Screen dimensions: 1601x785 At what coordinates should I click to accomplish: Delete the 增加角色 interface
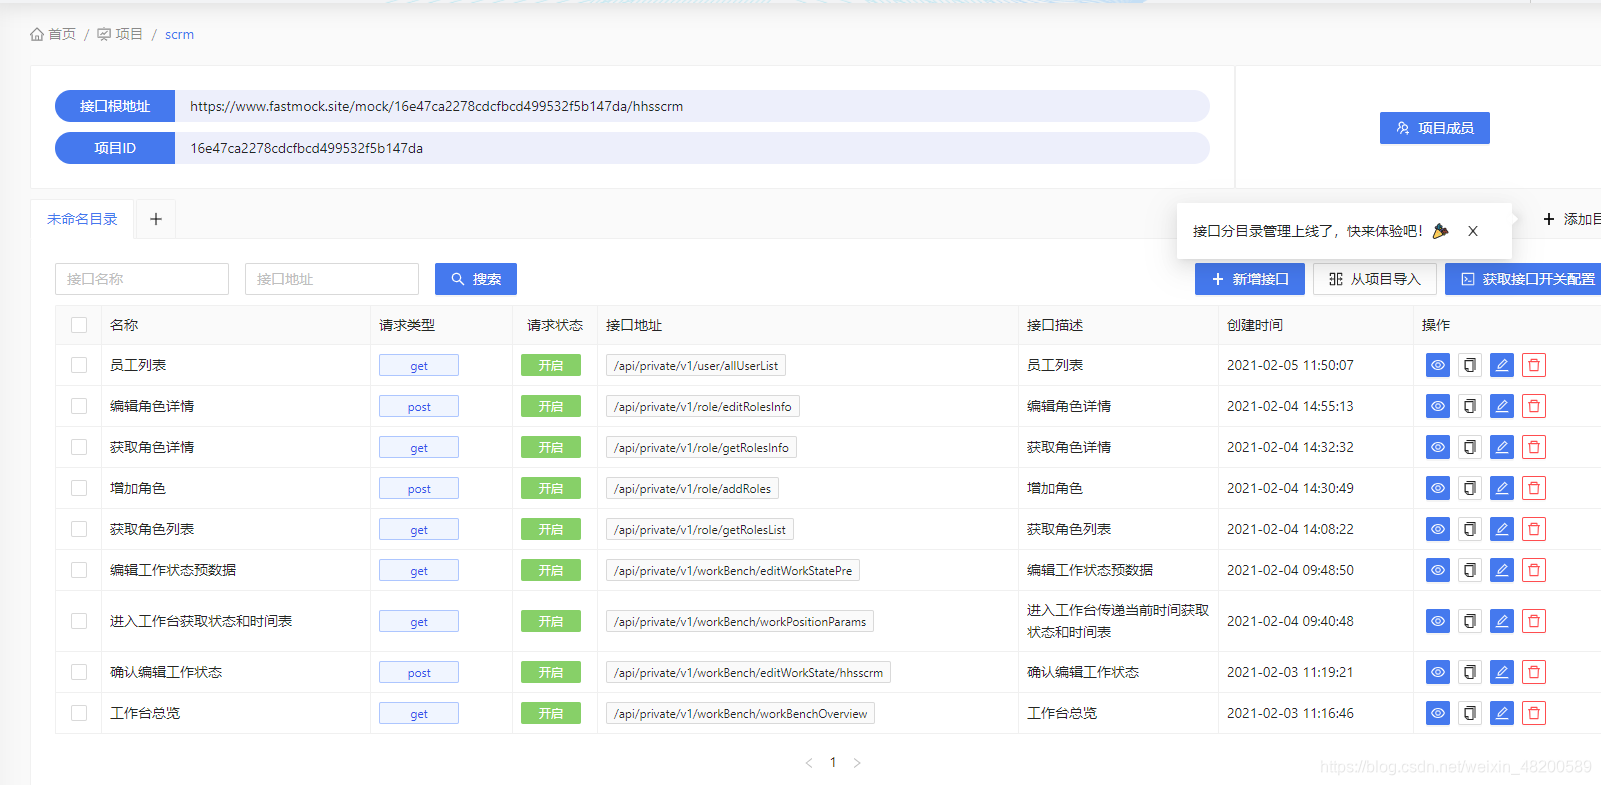click(x=1533, y=488)
